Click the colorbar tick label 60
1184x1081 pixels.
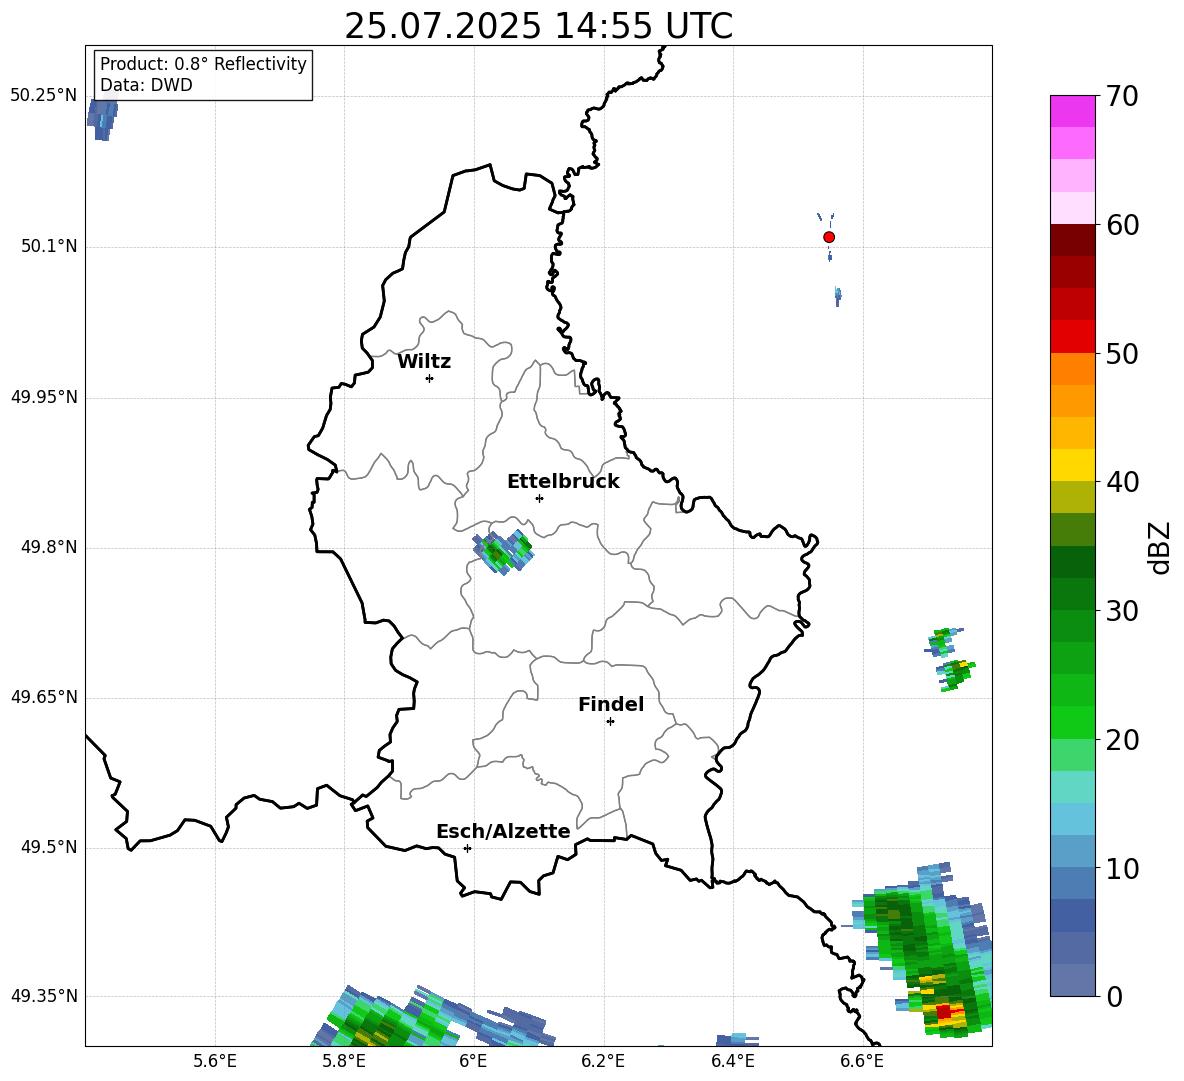click(1122, 225)
